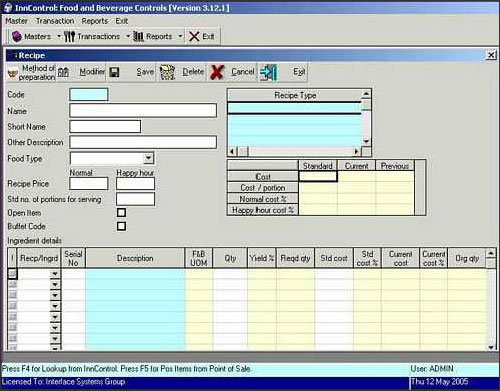Click the Delete basket icon
This screenshot has height=391, width=500.
167,72
